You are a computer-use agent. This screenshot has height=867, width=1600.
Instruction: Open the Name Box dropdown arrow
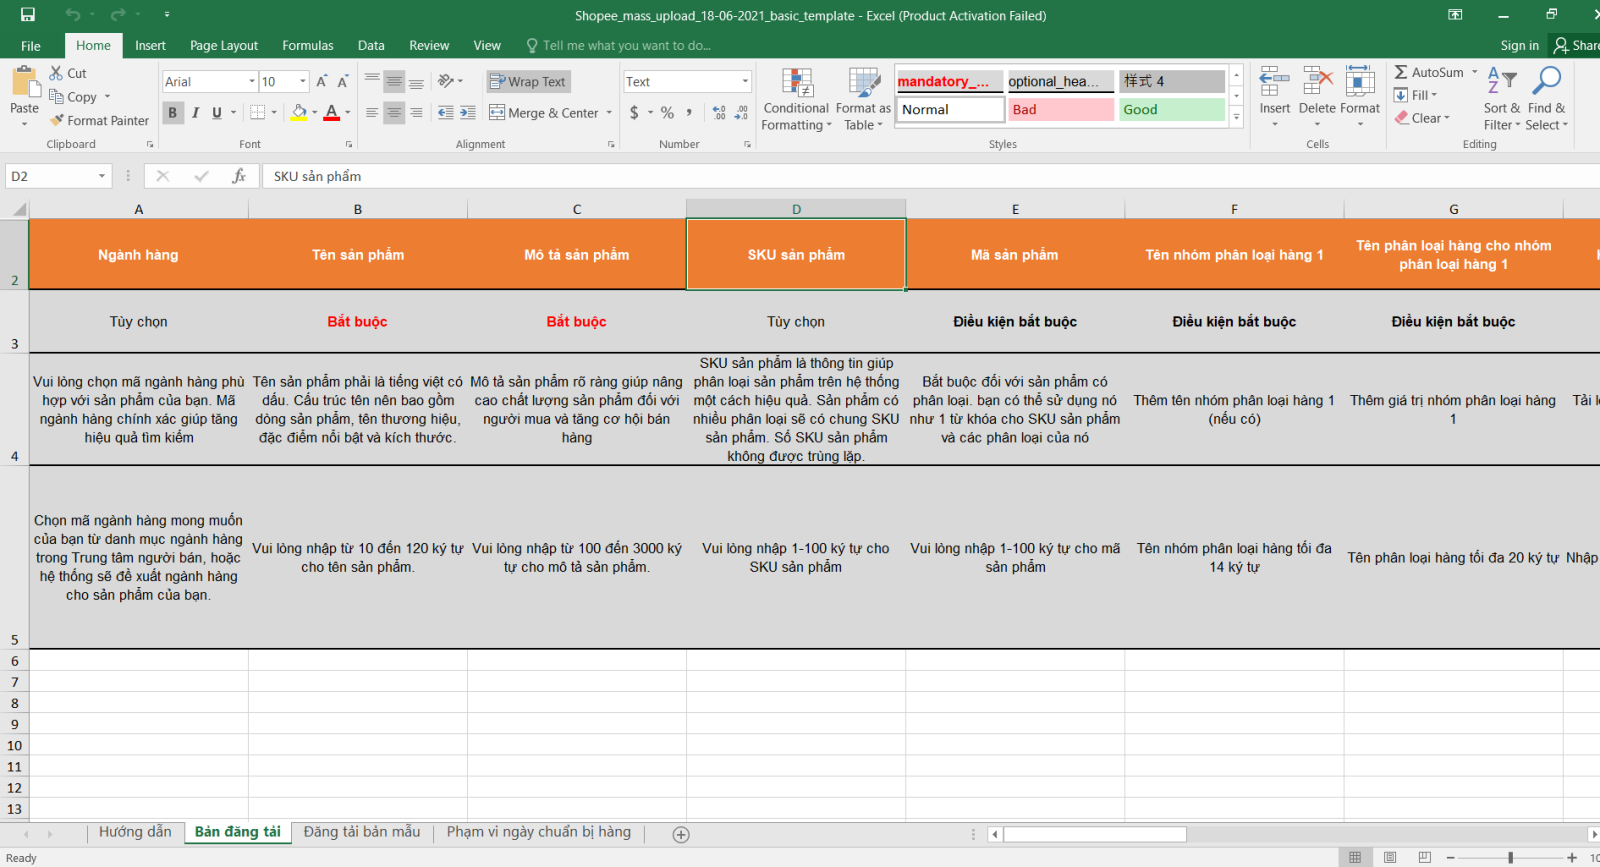101,176
